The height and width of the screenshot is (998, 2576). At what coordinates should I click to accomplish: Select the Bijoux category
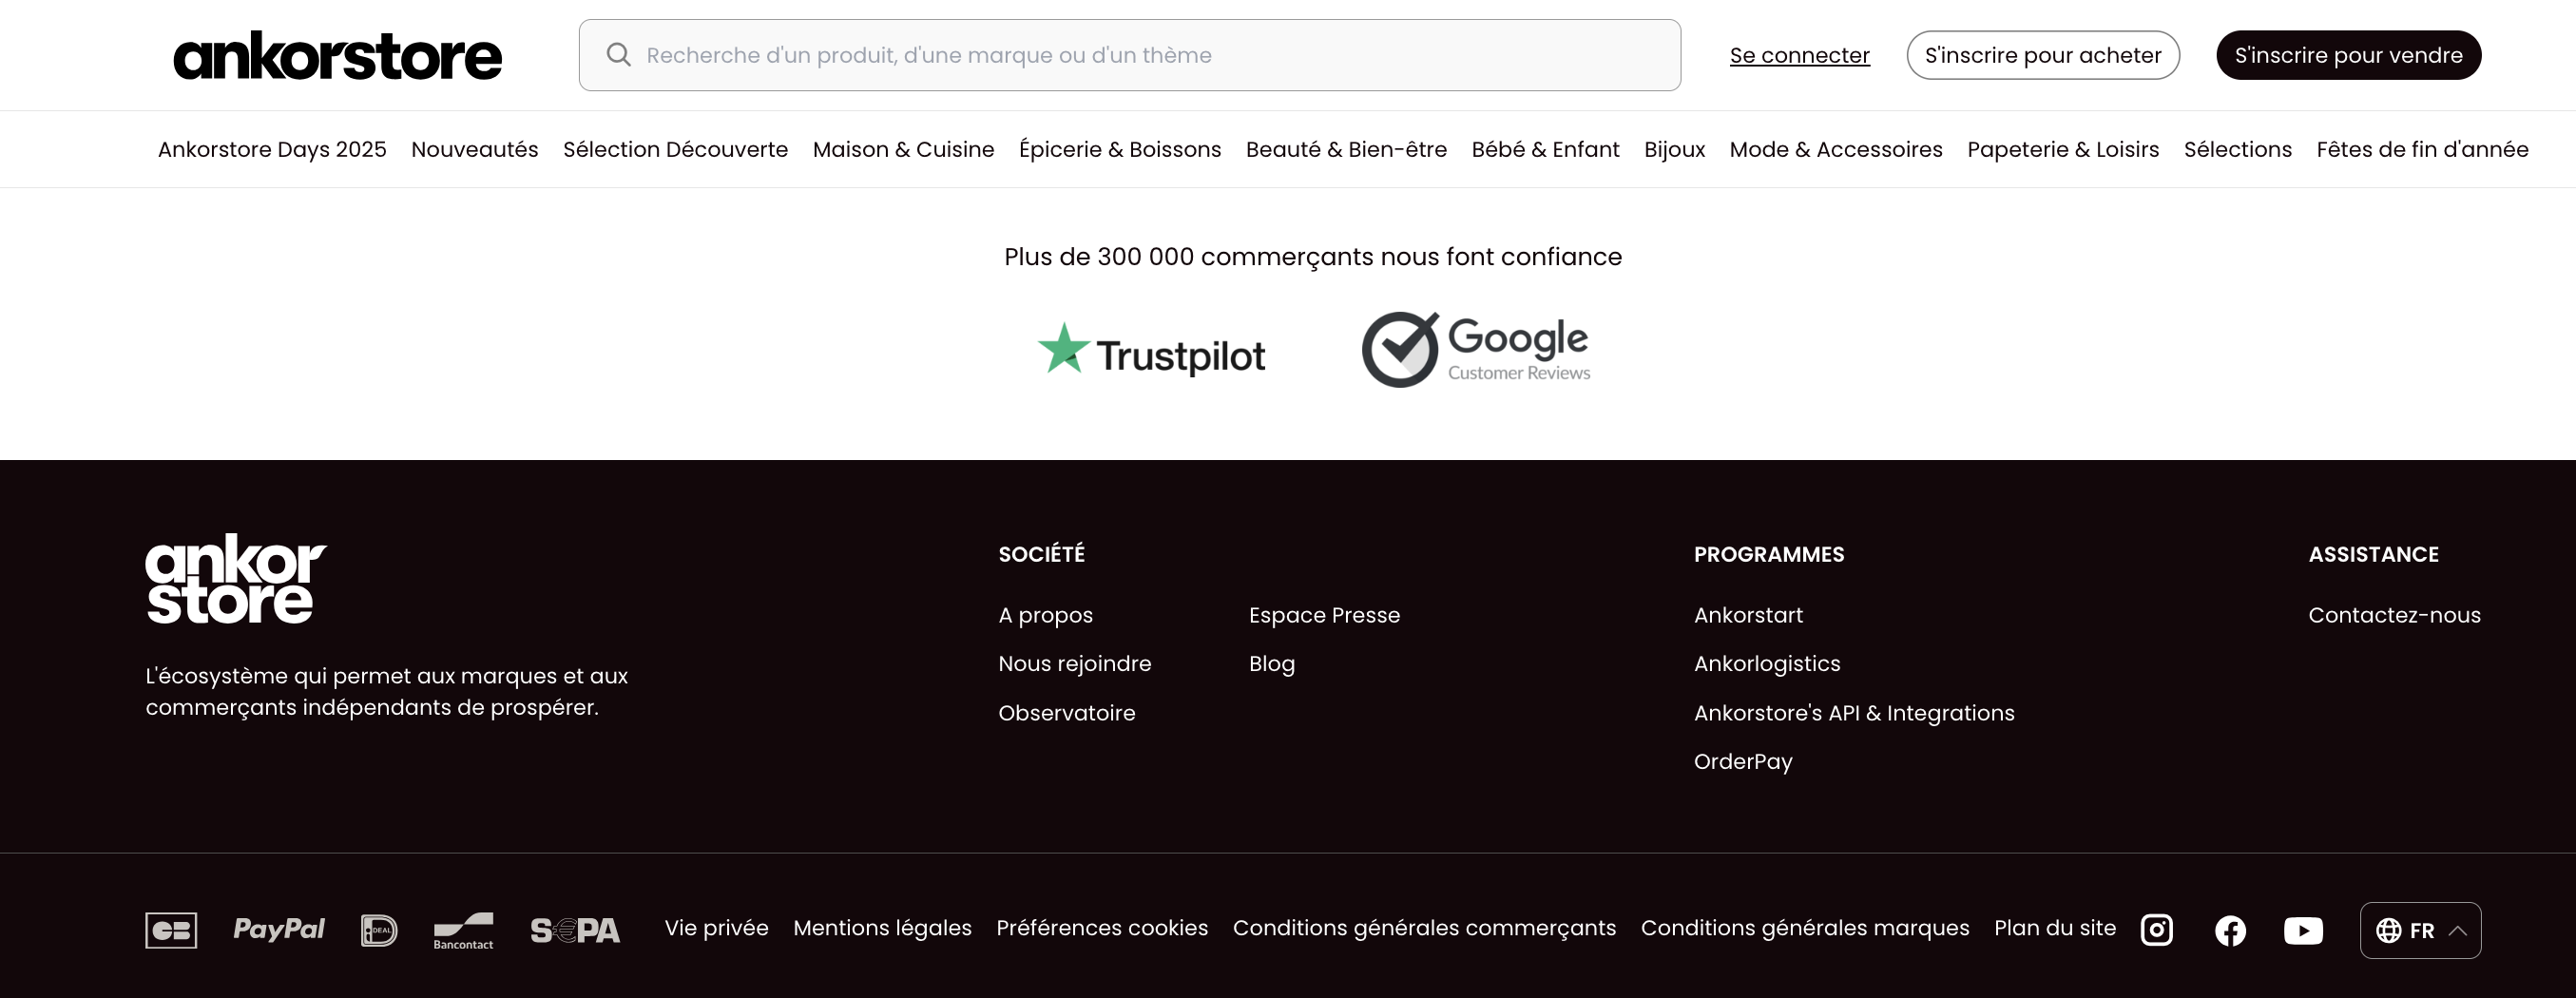1674,149
